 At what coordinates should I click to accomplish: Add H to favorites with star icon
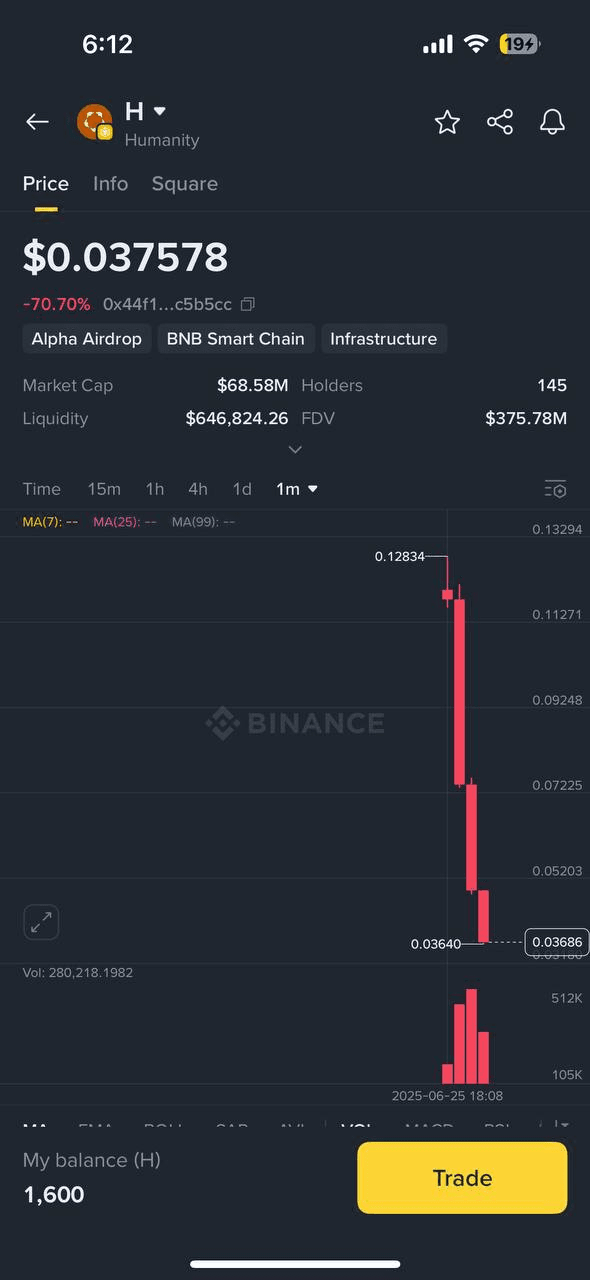[x=447, y=122]
